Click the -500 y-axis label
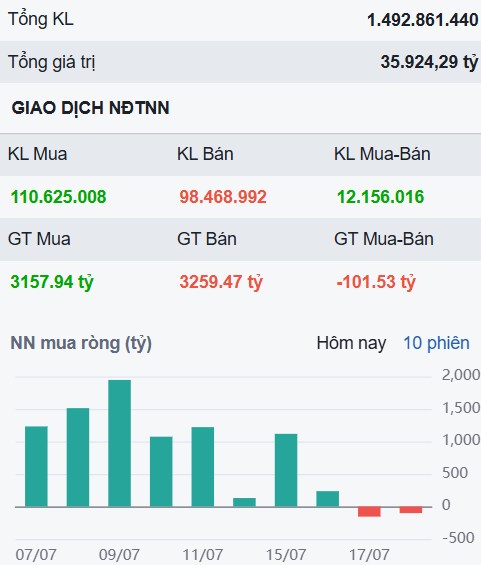Screen dimensions: 481x565 tap(458, 538)
